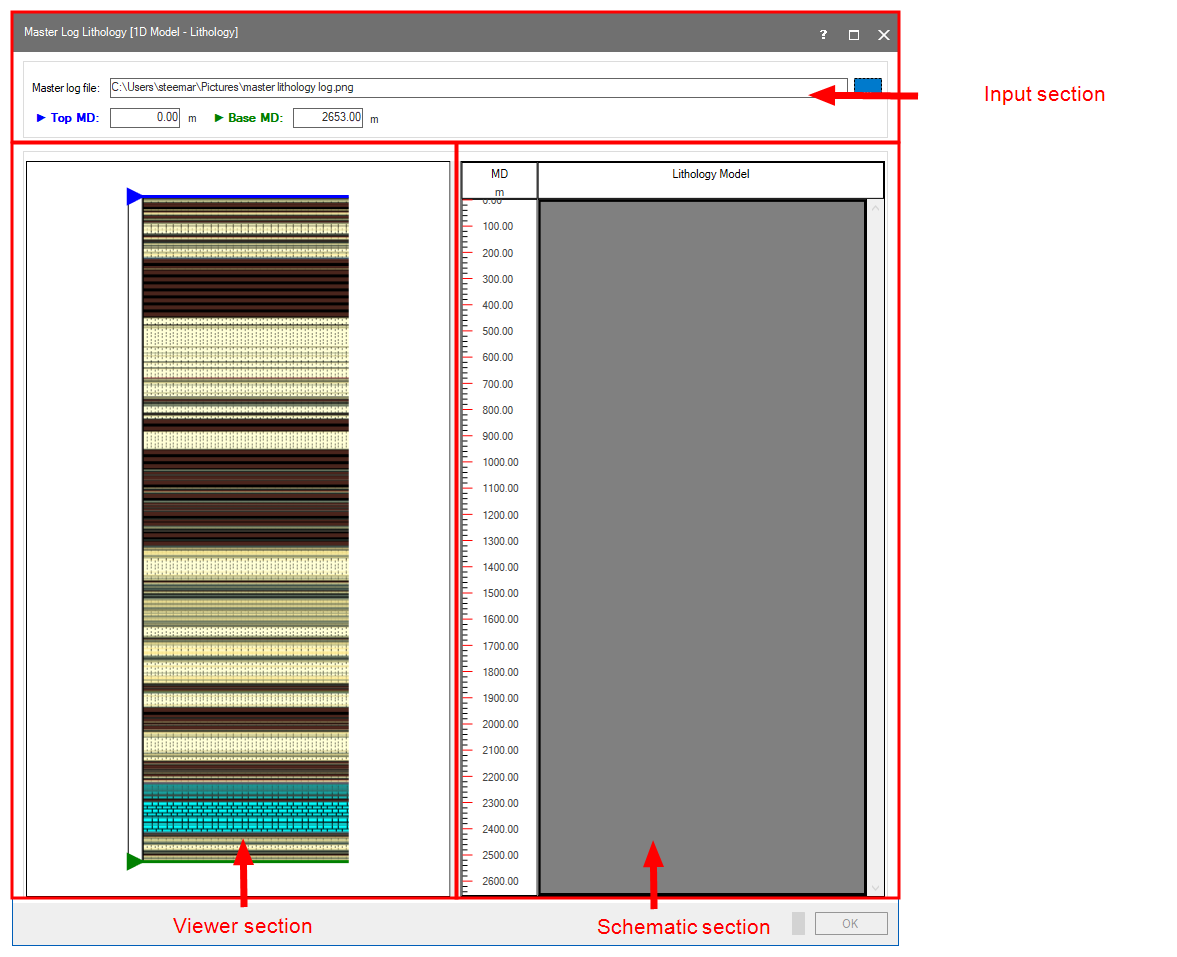Click the 1000.00 mark on the MD scale

(x=500, y=463)
